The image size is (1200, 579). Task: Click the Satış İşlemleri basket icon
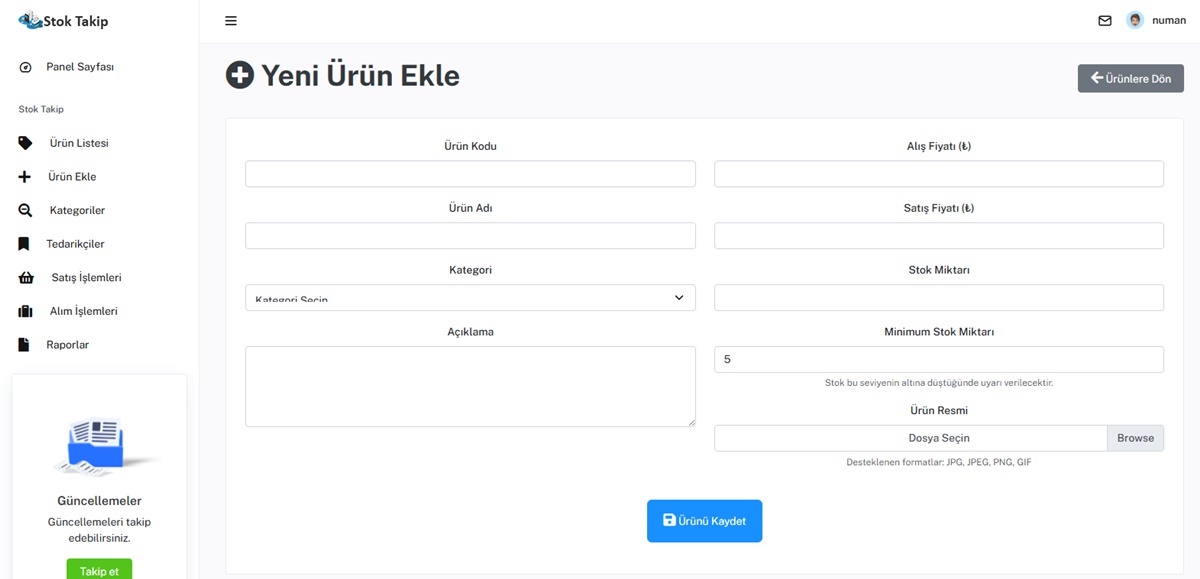[x=26, y=278]
